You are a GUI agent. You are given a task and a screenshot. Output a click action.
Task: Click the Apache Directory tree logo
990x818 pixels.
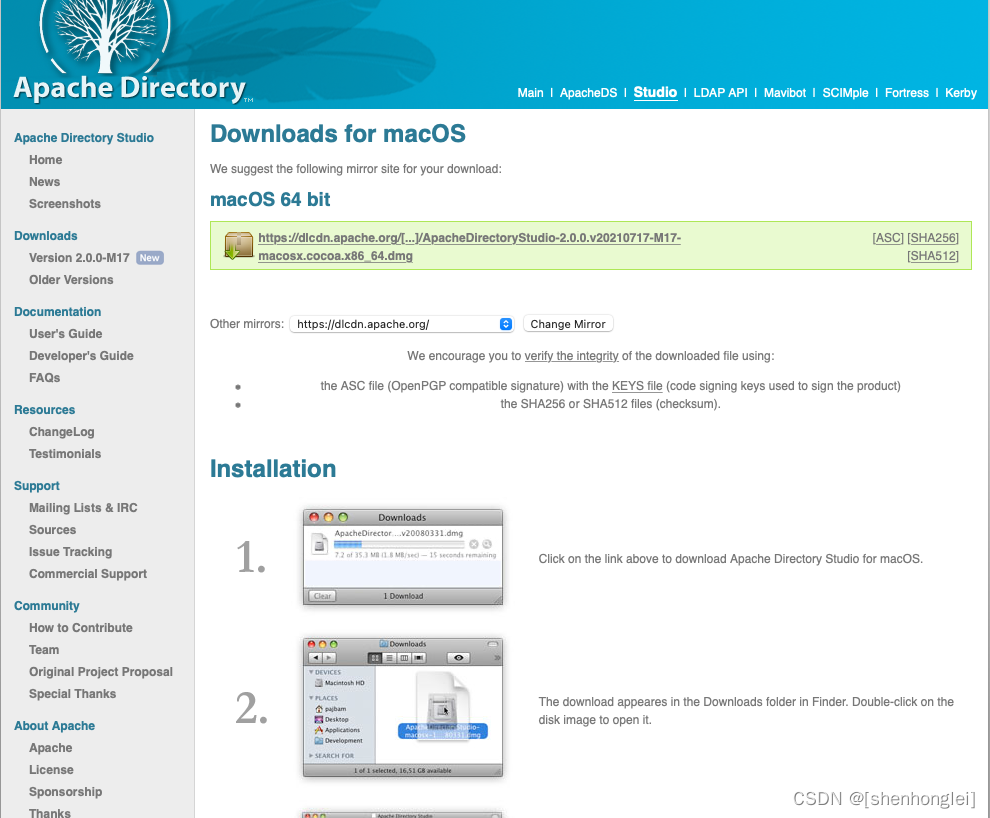(105, 37)
